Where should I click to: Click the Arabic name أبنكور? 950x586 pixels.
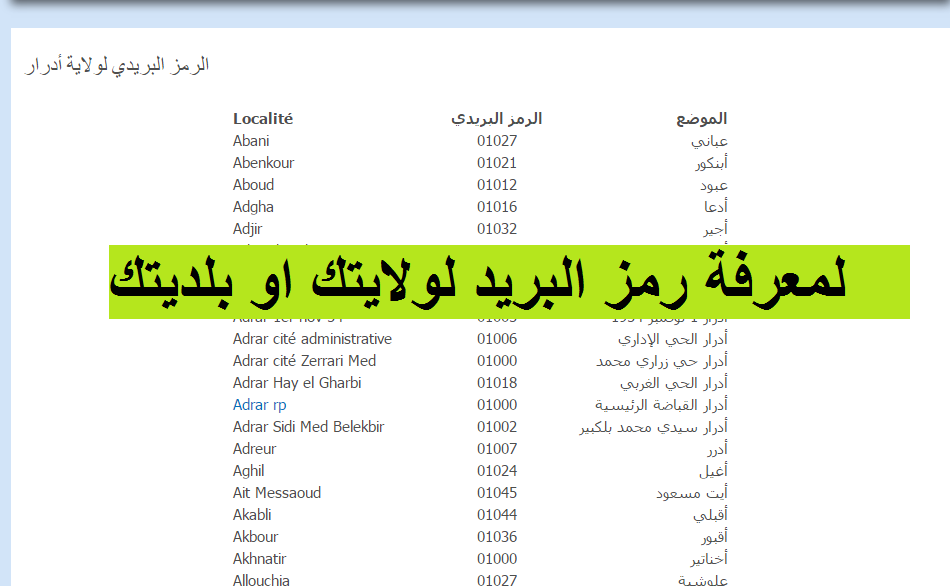pyautogui.click(x=711, y=163)
